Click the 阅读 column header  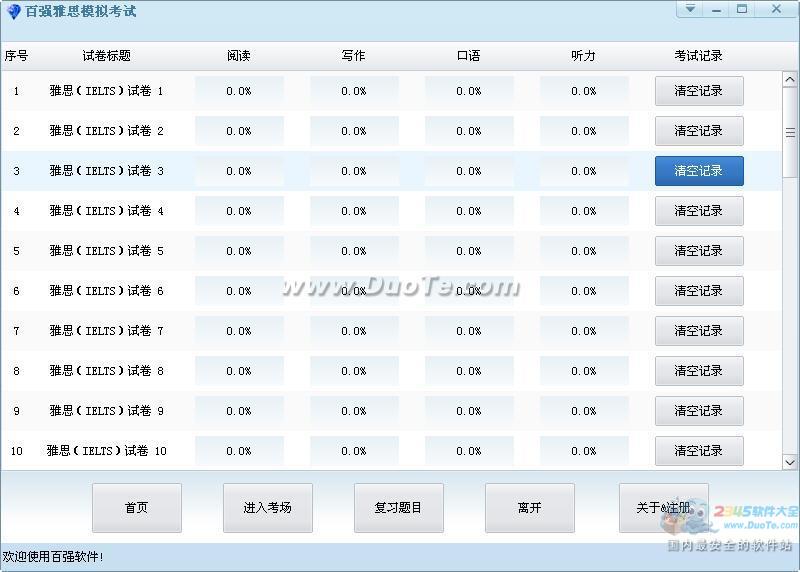(239, 56)
